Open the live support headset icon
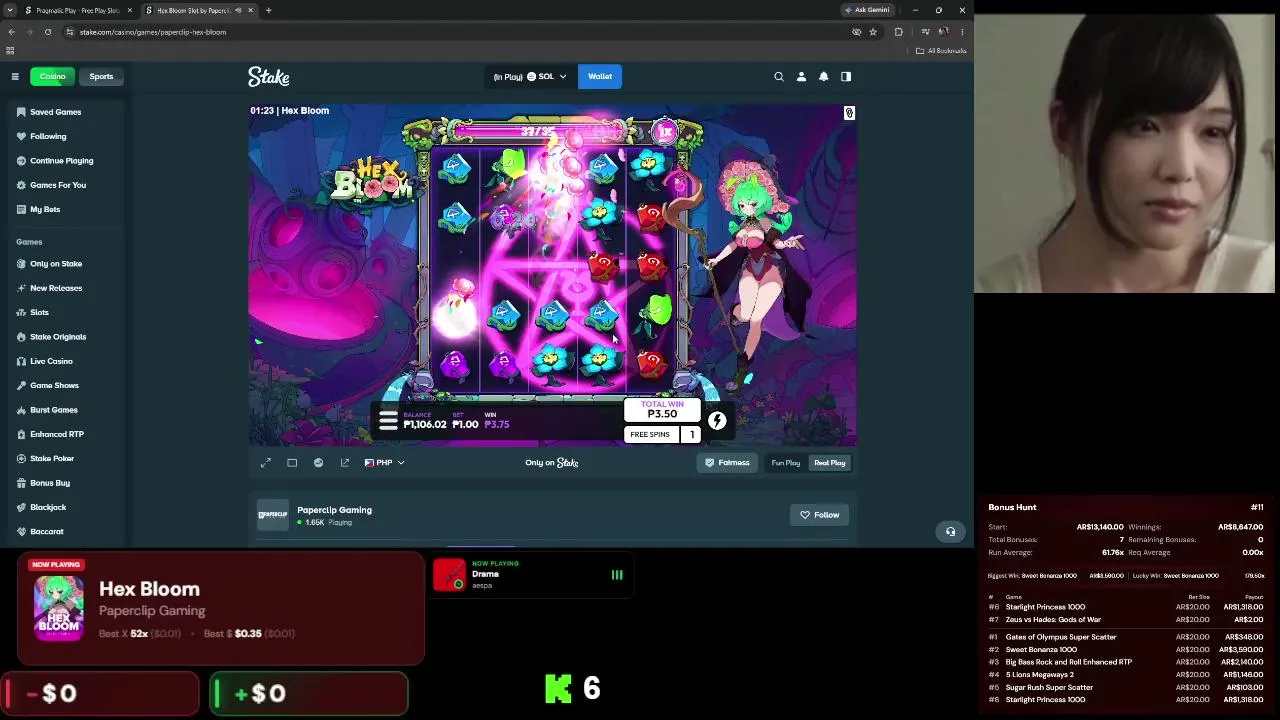Viewport: 1280px width, 720px height. click(x=950, y=531)
